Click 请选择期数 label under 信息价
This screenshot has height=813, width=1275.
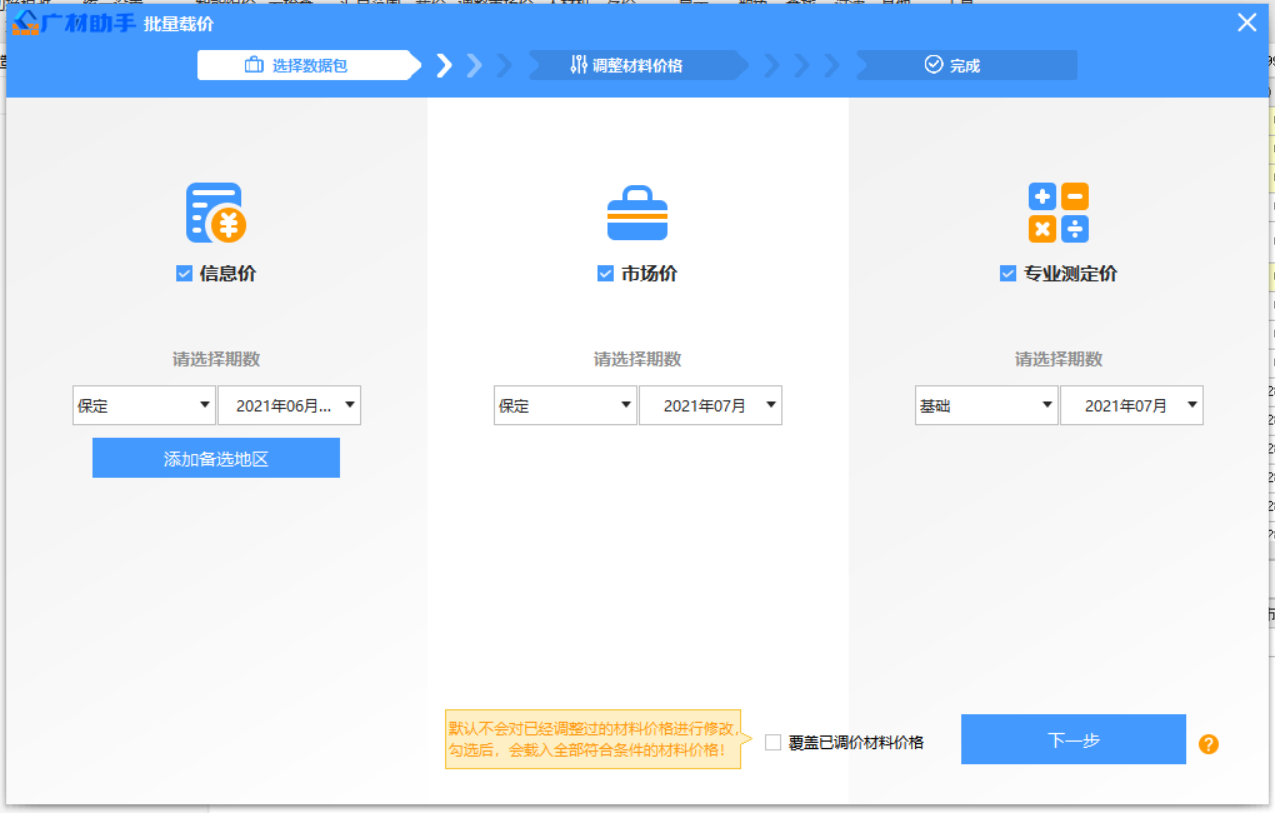[x=216, y=359]
